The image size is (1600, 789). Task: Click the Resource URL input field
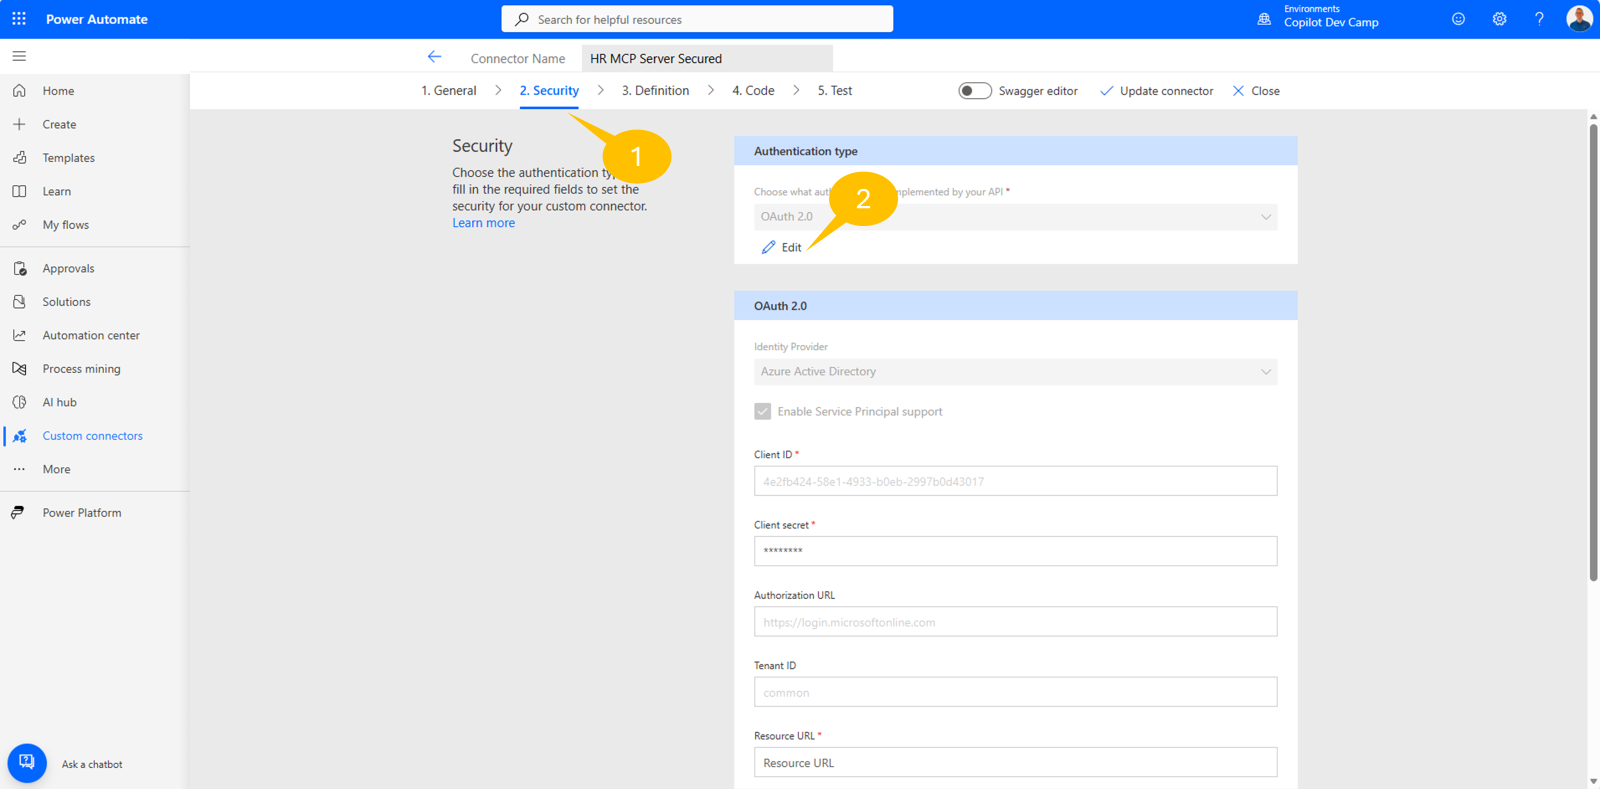click(1015, 762)
